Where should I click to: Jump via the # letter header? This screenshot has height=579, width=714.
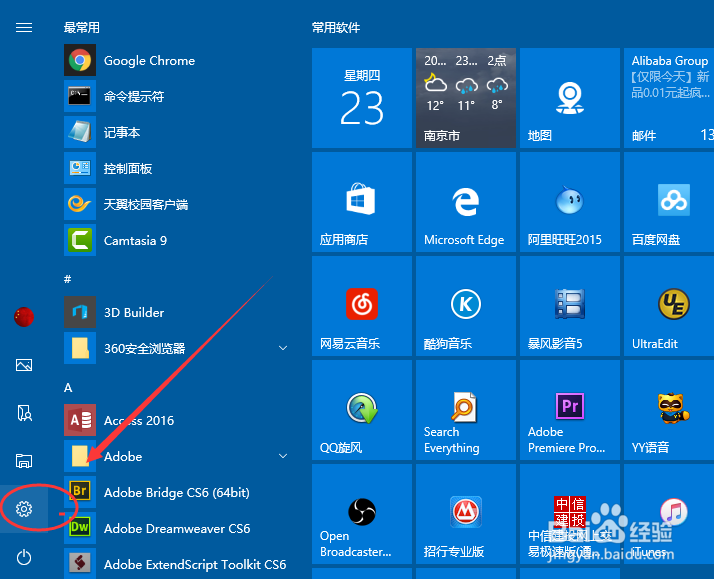click(x=67, y=279)
